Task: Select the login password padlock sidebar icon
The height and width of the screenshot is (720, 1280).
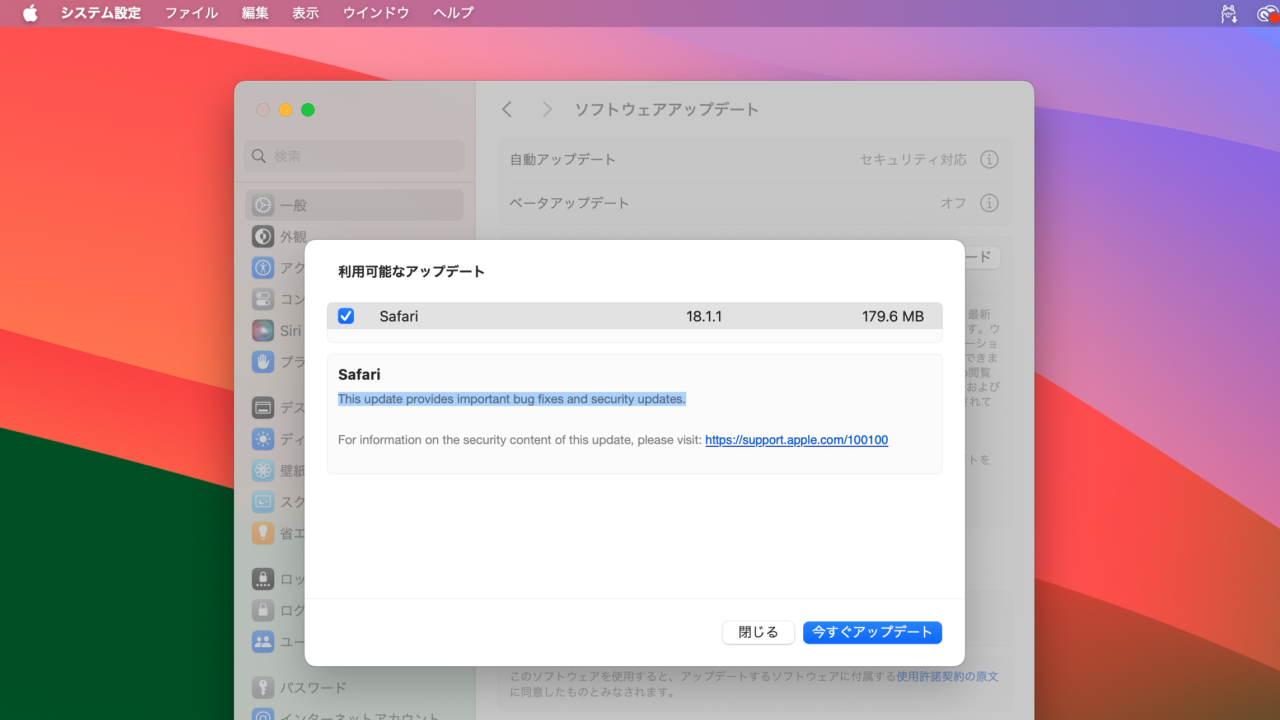Action: point(263,610)
